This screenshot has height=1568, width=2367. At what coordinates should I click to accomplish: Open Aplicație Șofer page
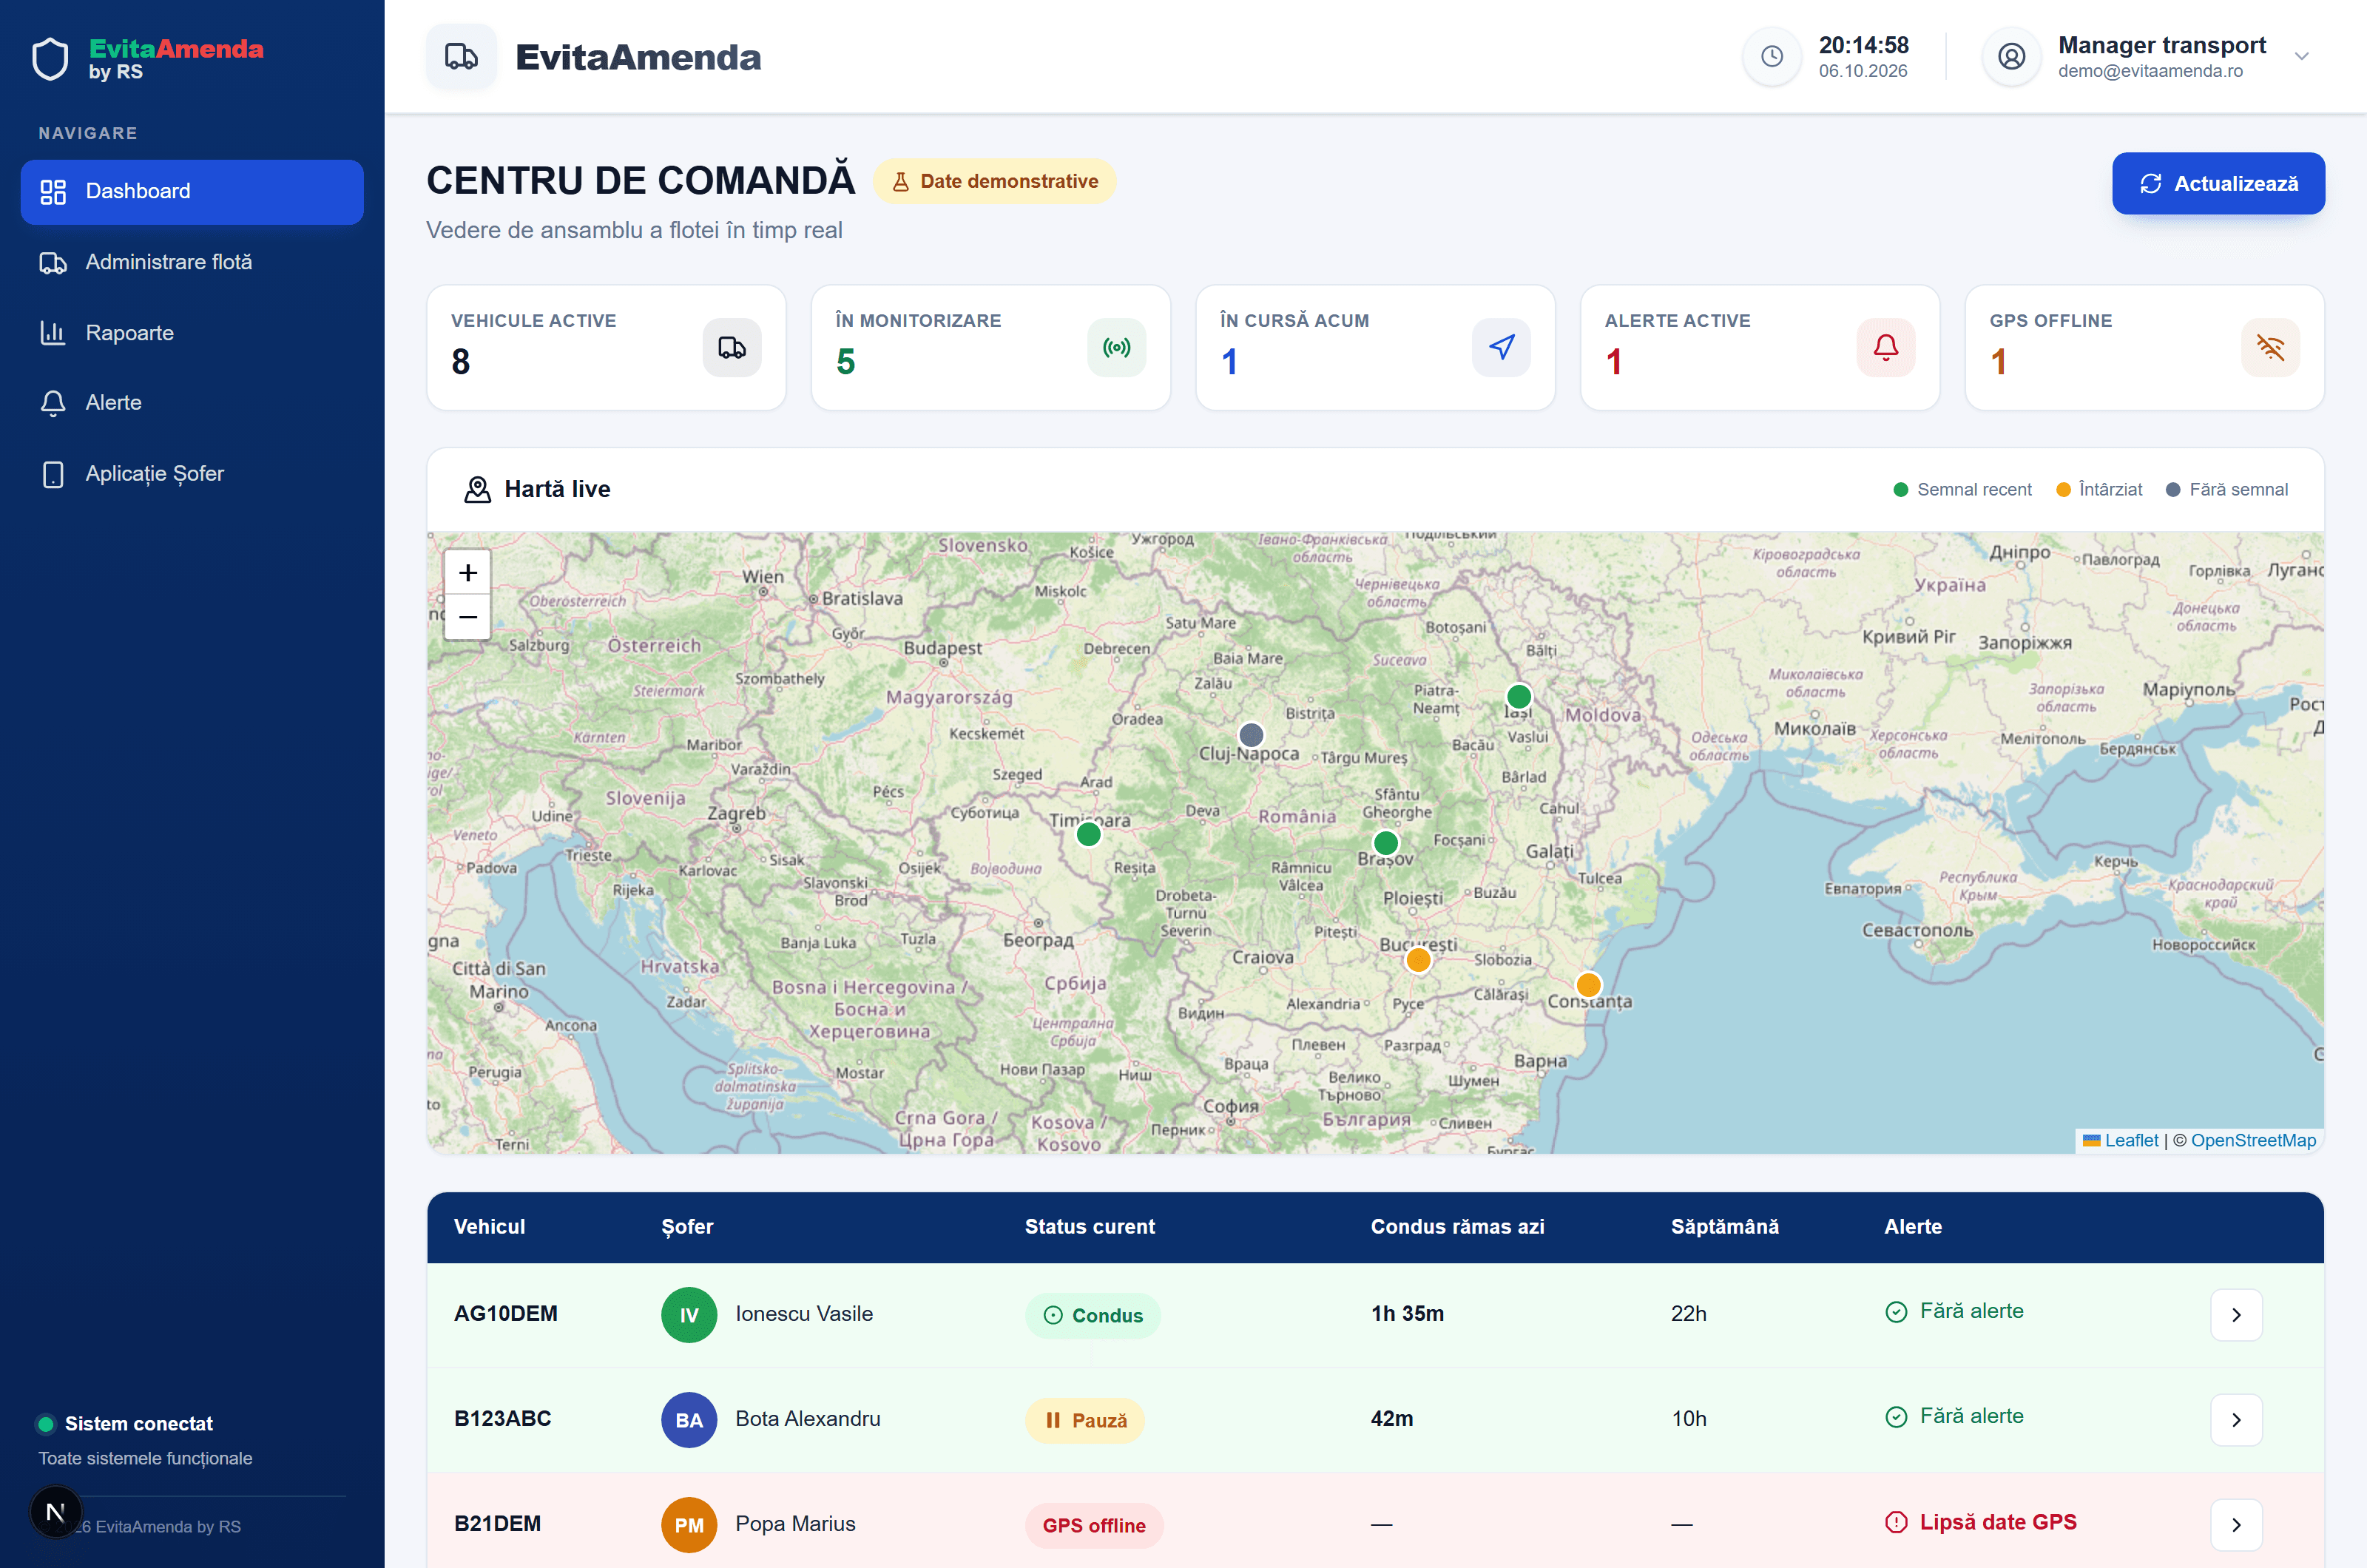[x=192, y=474]
